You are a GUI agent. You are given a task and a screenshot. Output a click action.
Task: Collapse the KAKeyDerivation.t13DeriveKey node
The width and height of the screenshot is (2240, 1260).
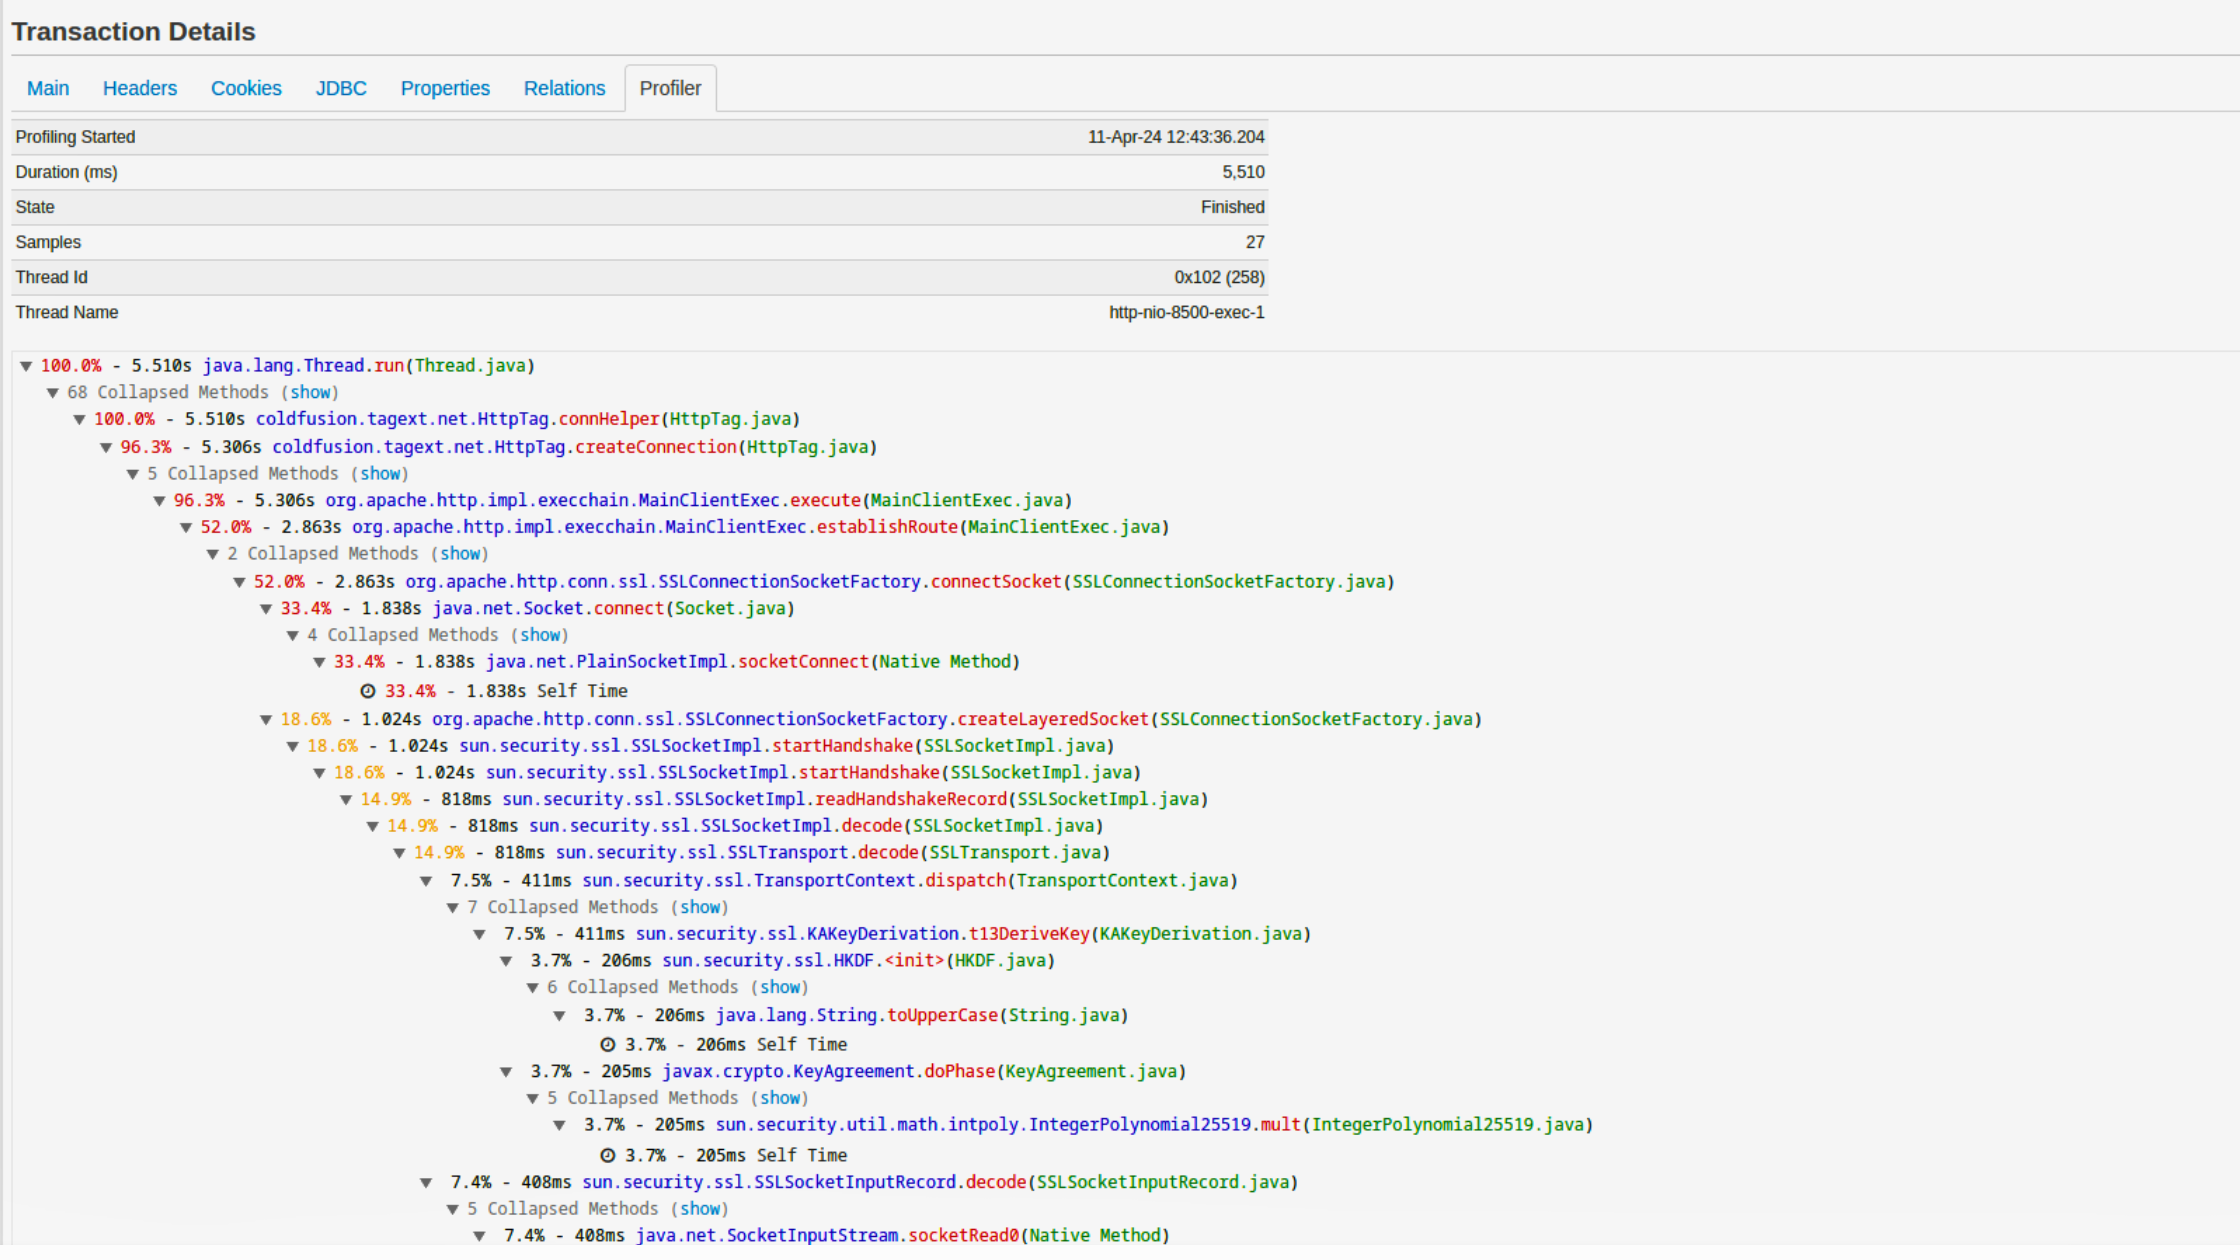(479, 934)
